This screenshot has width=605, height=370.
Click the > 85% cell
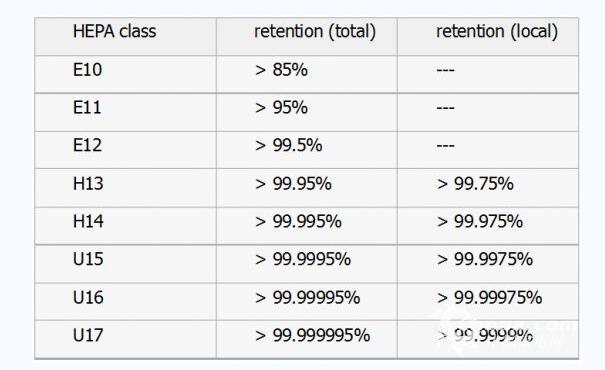tap(281, 70)
